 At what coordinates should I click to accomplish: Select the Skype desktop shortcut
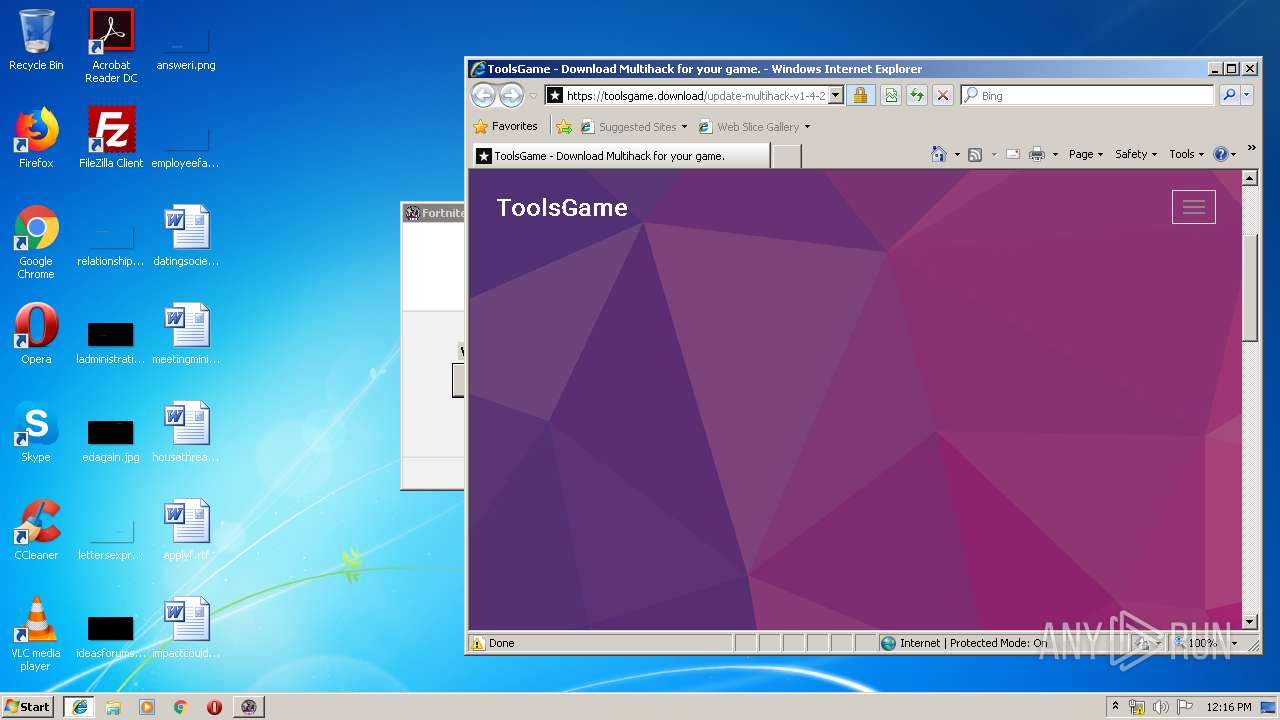[x=36, y=432]
